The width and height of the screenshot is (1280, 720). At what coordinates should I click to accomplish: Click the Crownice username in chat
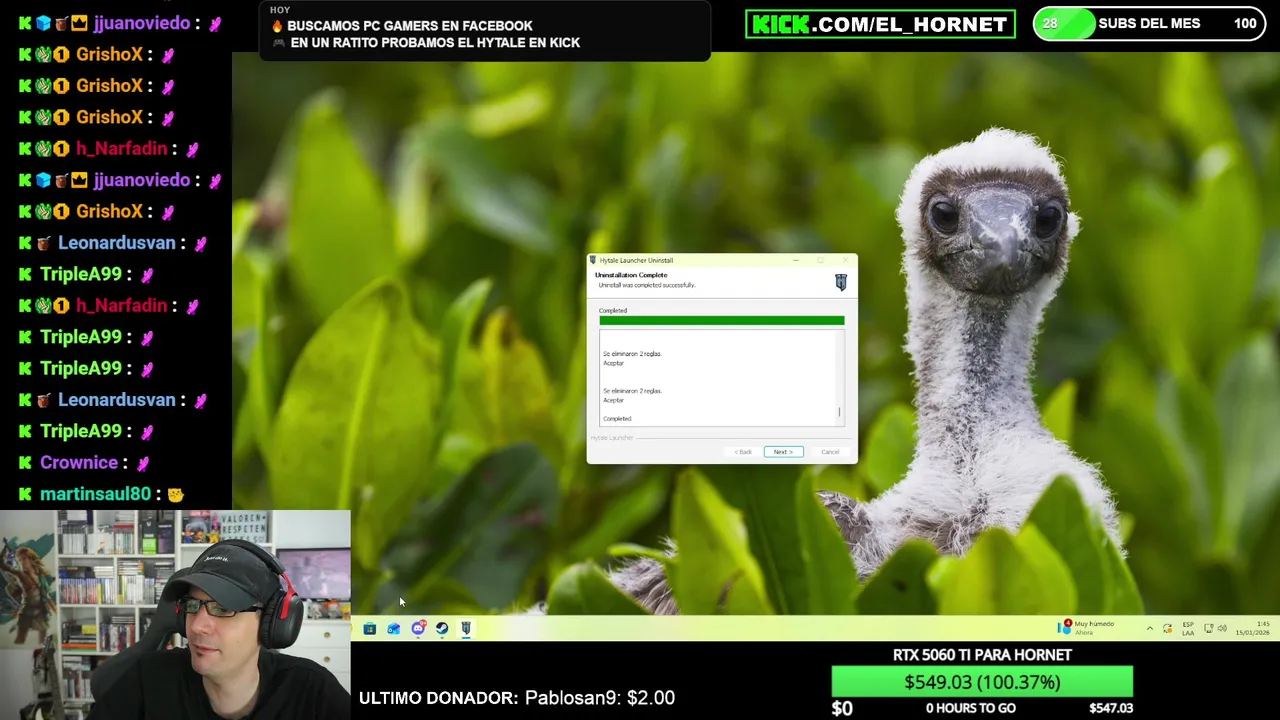[x=79, y=463]
